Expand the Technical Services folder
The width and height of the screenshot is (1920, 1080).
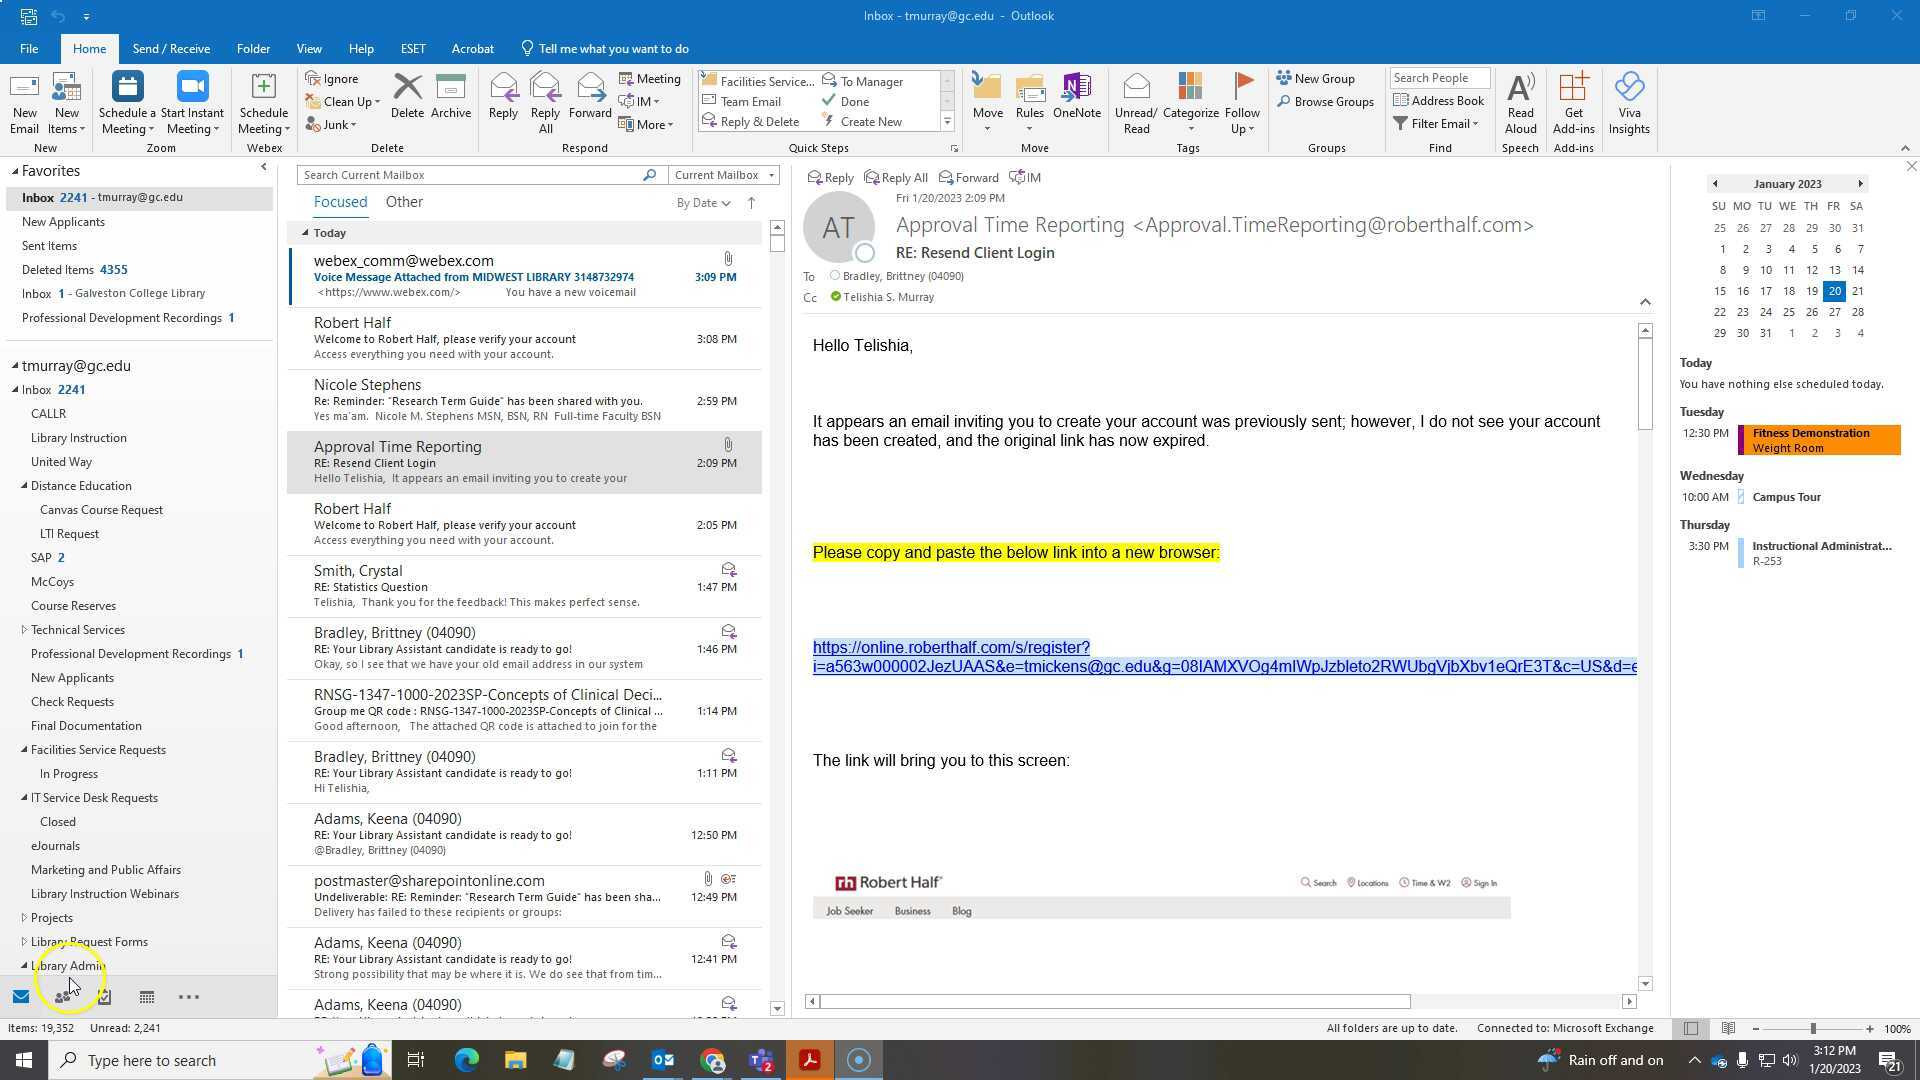25,630
